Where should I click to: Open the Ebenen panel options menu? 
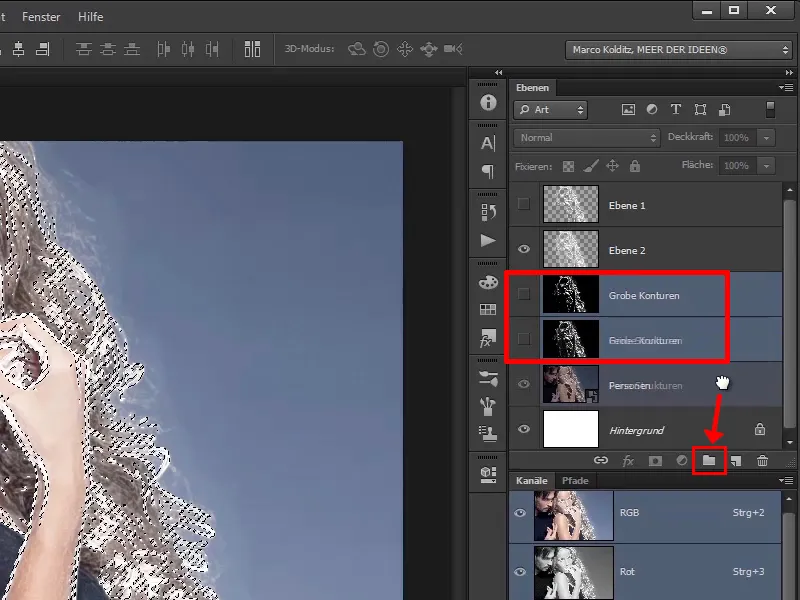coord(786,87)
